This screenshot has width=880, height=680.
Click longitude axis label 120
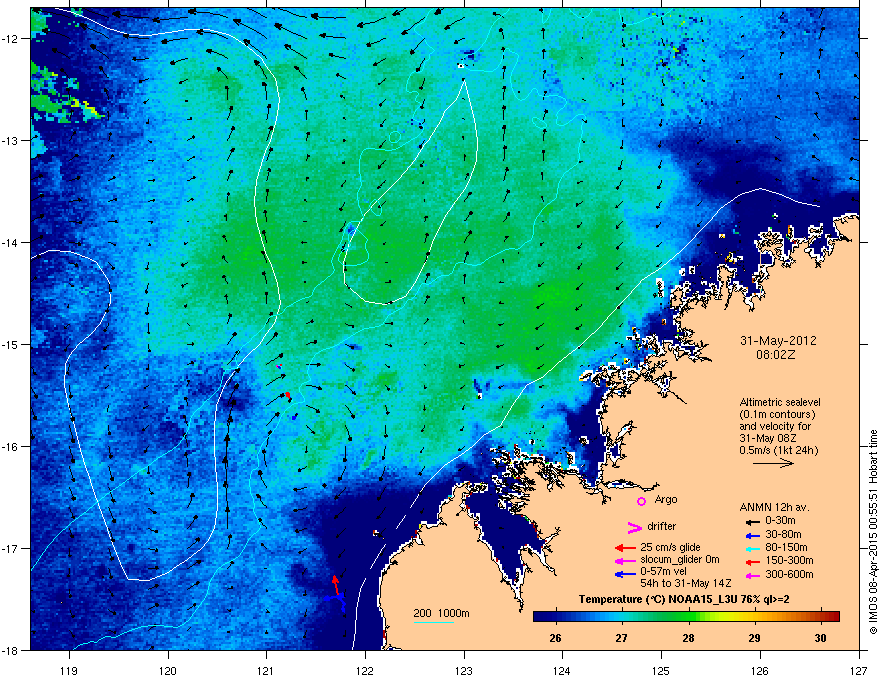[168, 670]
